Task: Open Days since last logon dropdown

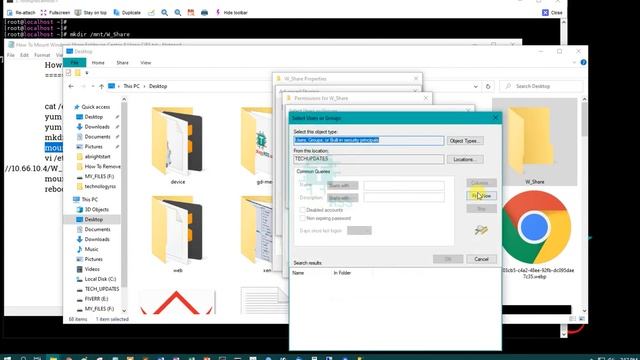Action: [359, 231]
